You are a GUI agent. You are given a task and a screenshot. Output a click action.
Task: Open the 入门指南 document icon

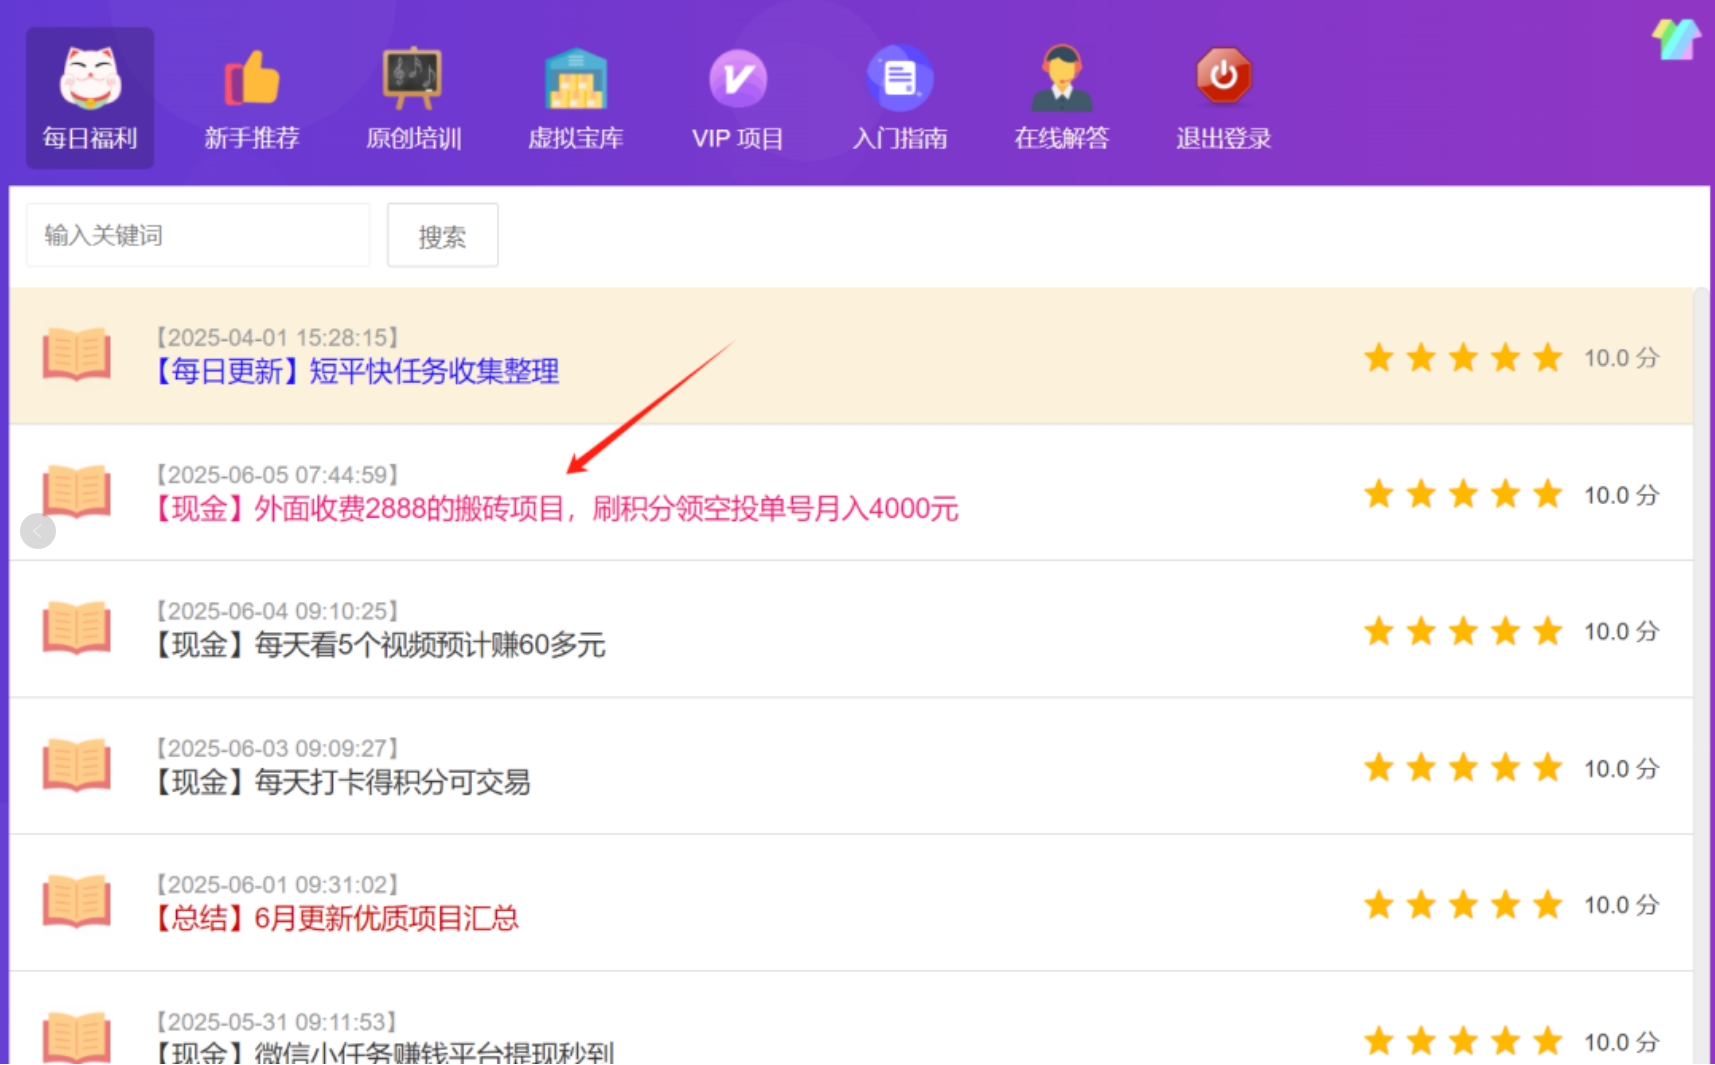tap(900, 79)
